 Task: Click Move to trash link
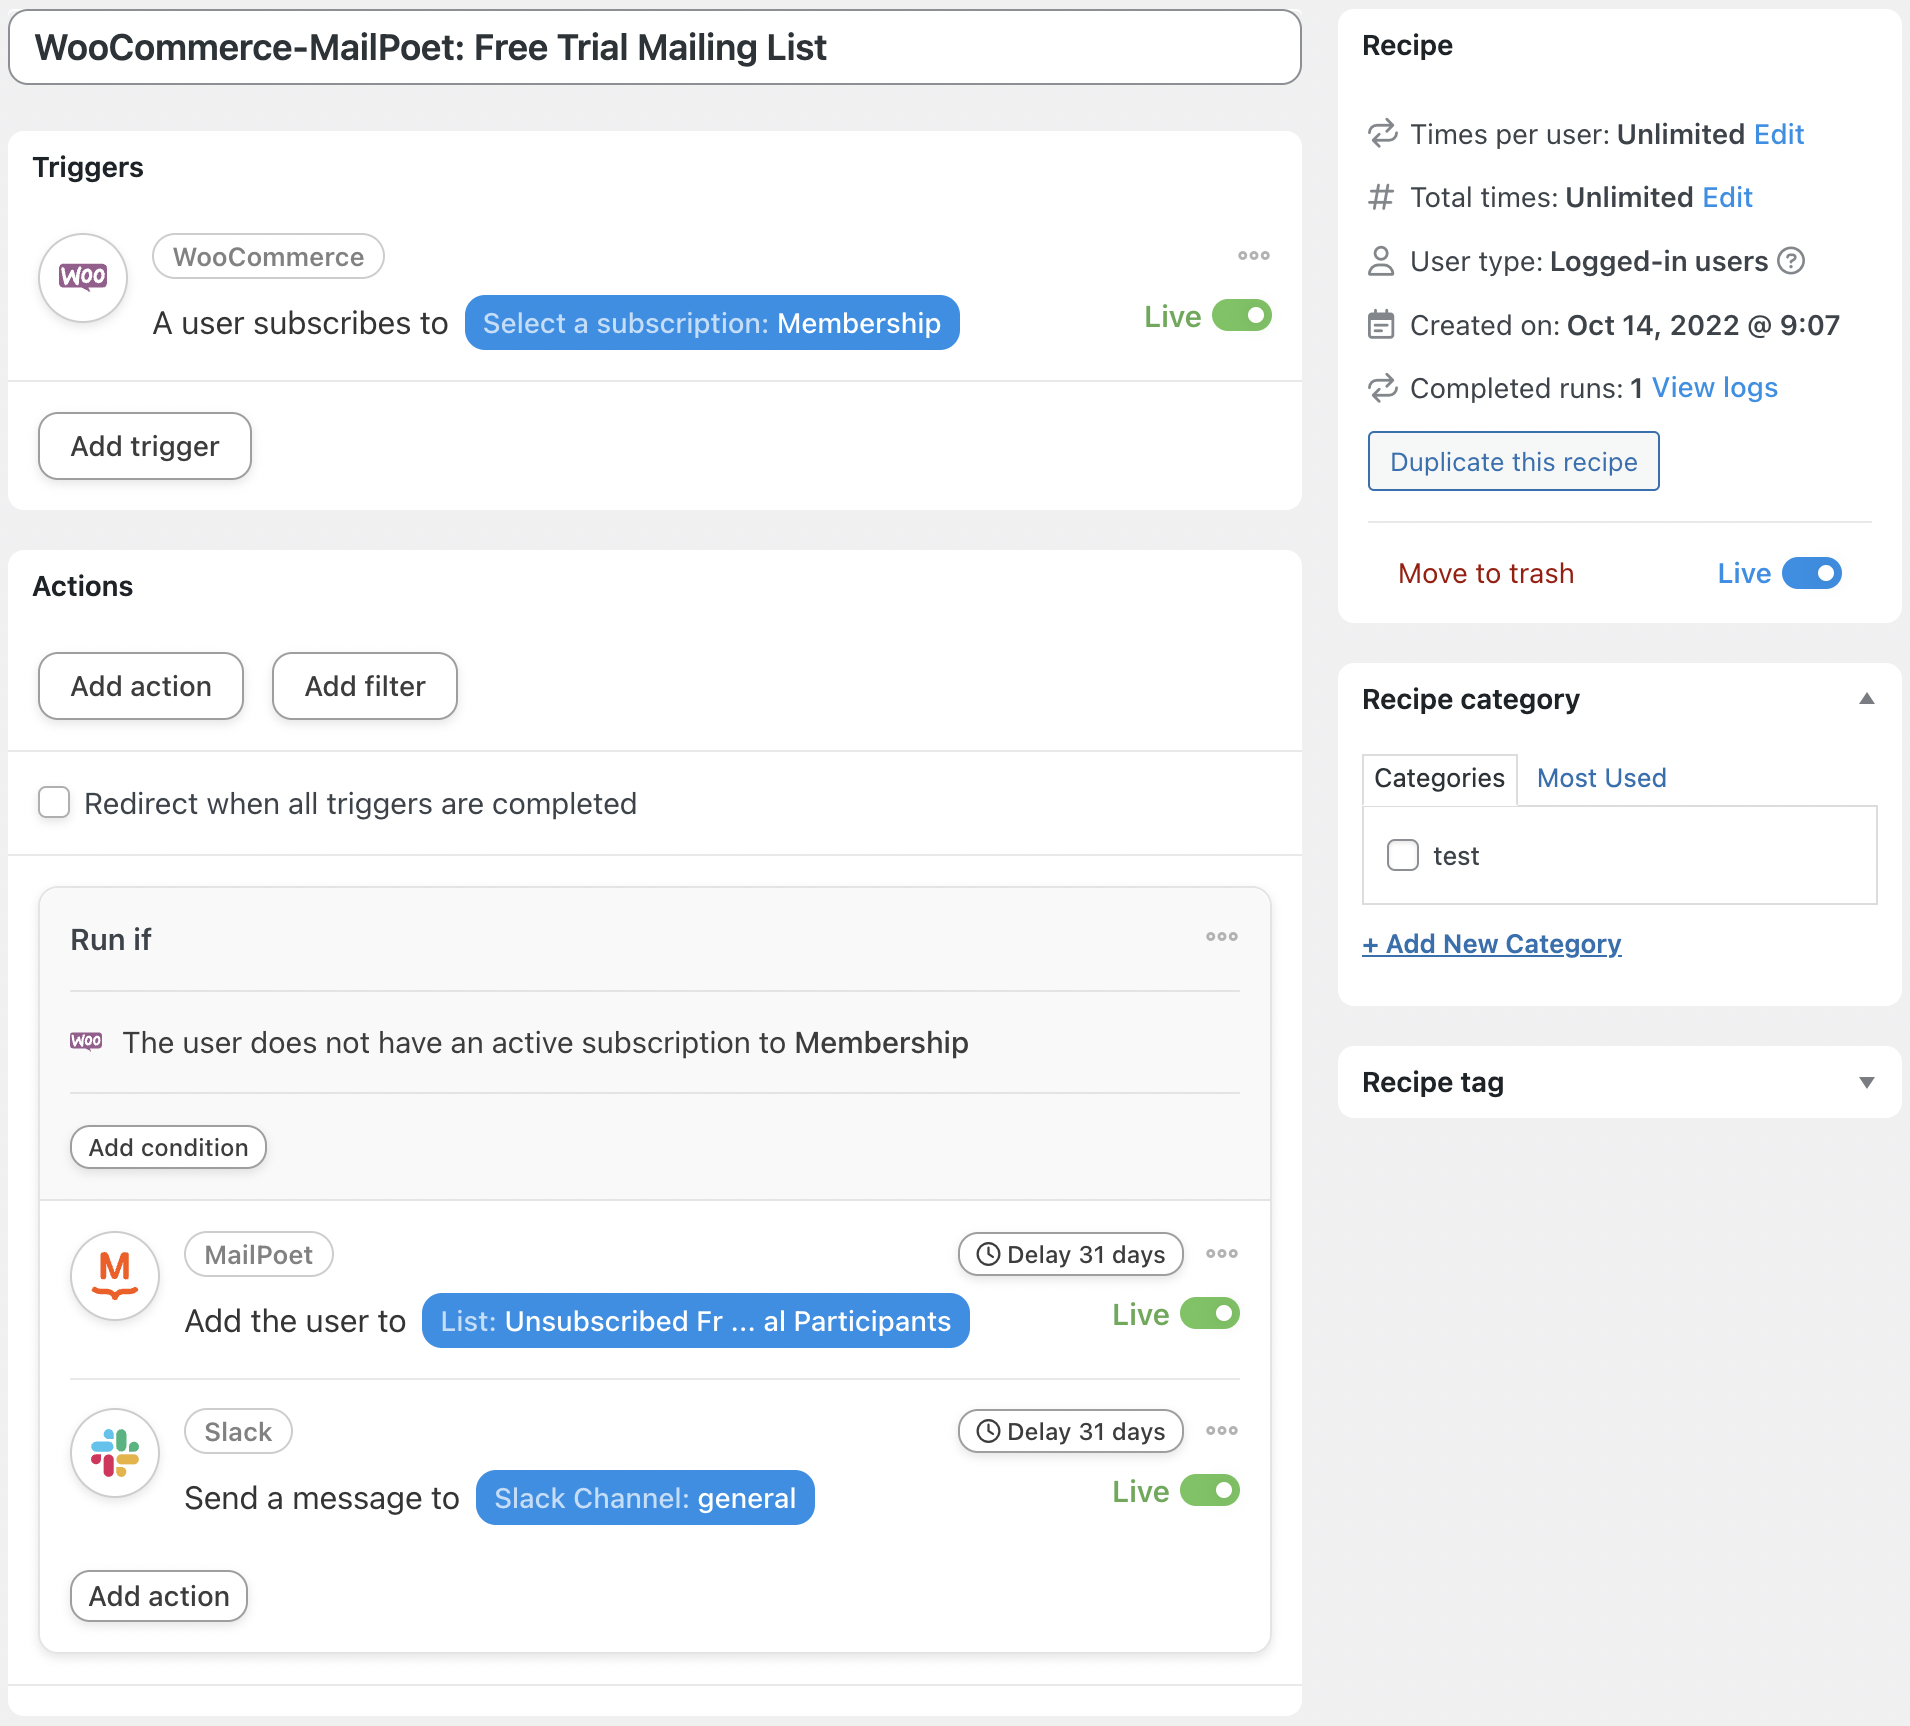pos(1486,573)
